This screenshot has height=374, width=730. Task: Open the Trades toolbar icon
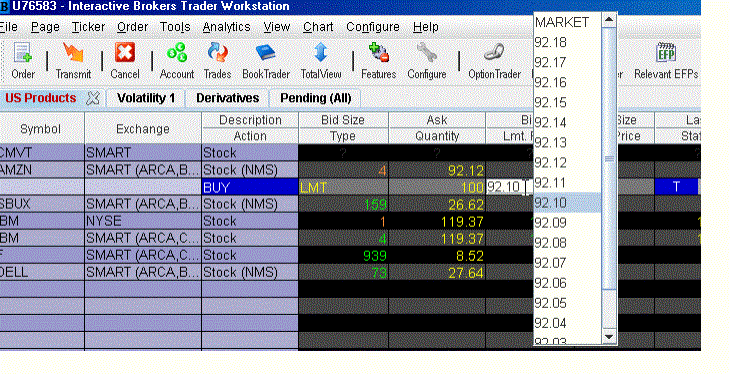(217, 61)
